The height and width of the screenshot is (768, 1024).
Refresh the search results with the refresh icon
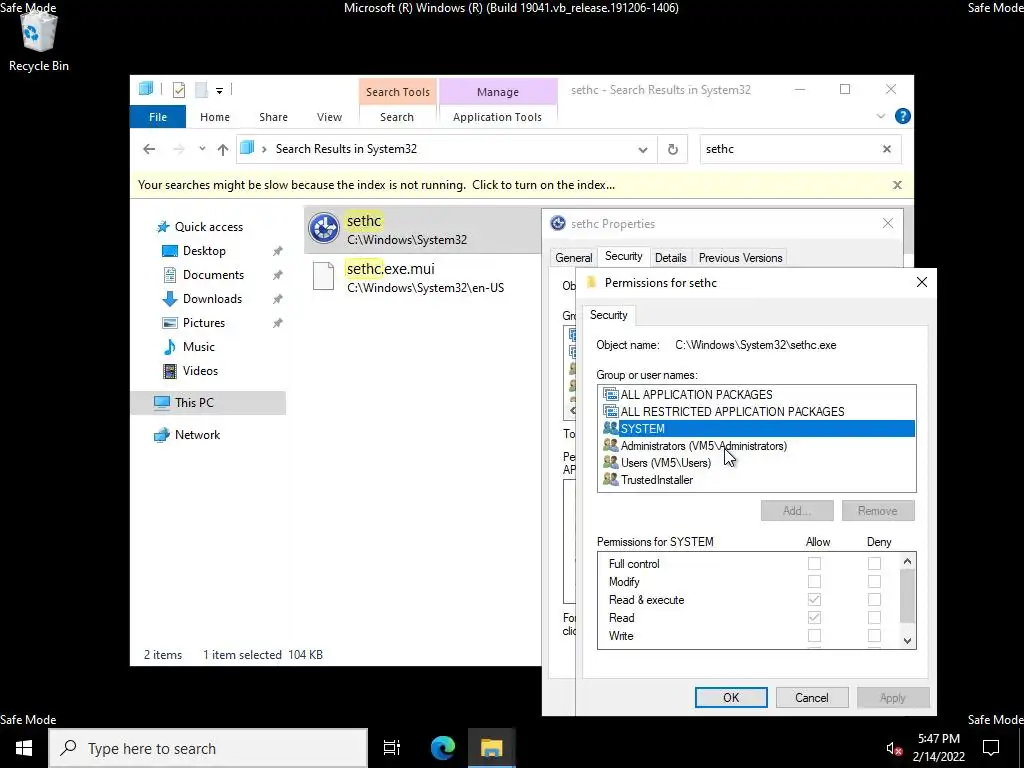673,150
